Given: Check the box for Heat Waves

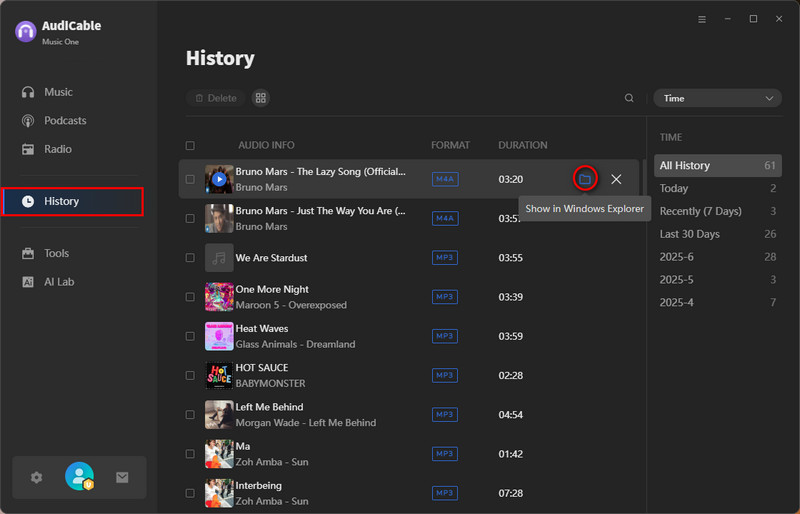Looking at the screenshot, I should coord(190,336).
